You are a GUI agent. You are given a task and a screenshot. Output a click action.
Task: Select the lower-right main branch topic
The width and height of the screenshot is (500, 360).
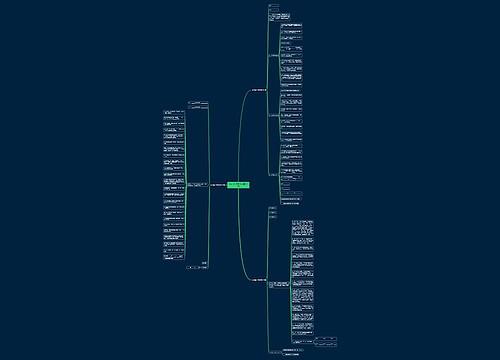click(259, 280)
